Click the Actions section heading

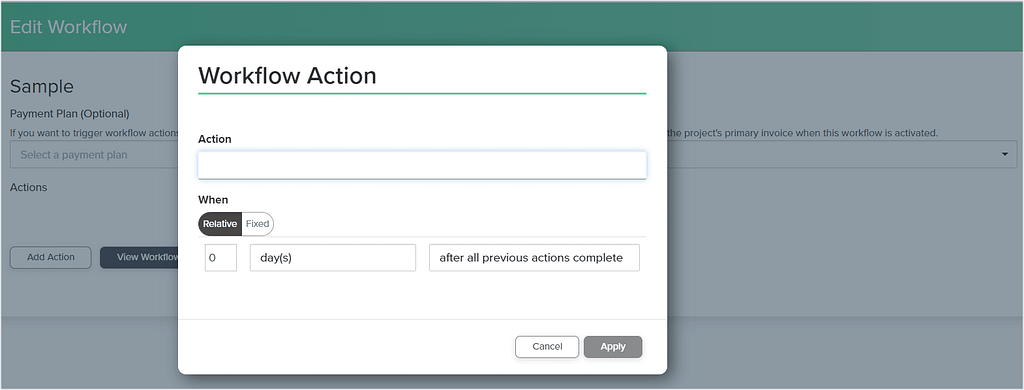(29, 187)
